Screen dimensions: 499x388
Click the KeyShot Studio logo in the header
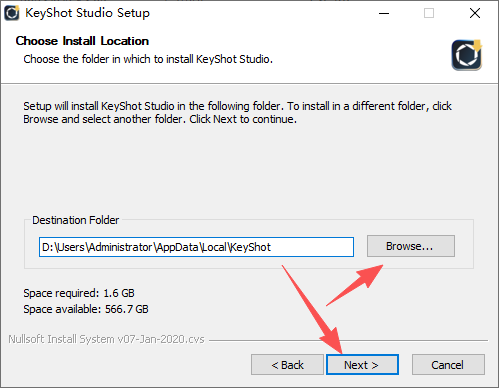pyautogui.click(x=467, y=55)
